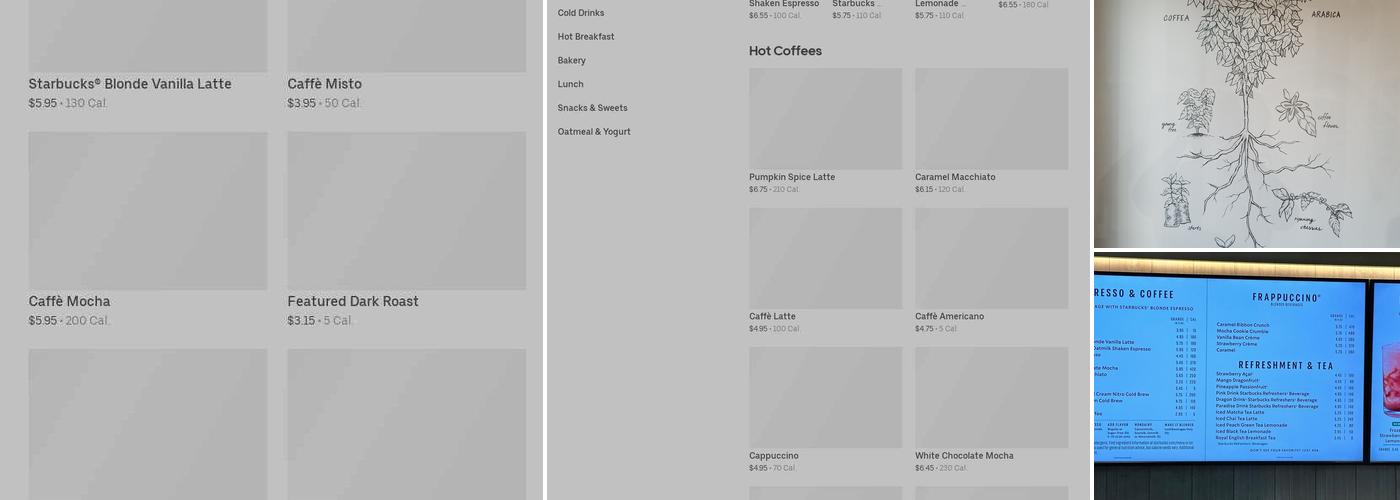Click the Caffè Latte image
The image size is (1400, 500).
pyautogui.click(x=825, y=258)
